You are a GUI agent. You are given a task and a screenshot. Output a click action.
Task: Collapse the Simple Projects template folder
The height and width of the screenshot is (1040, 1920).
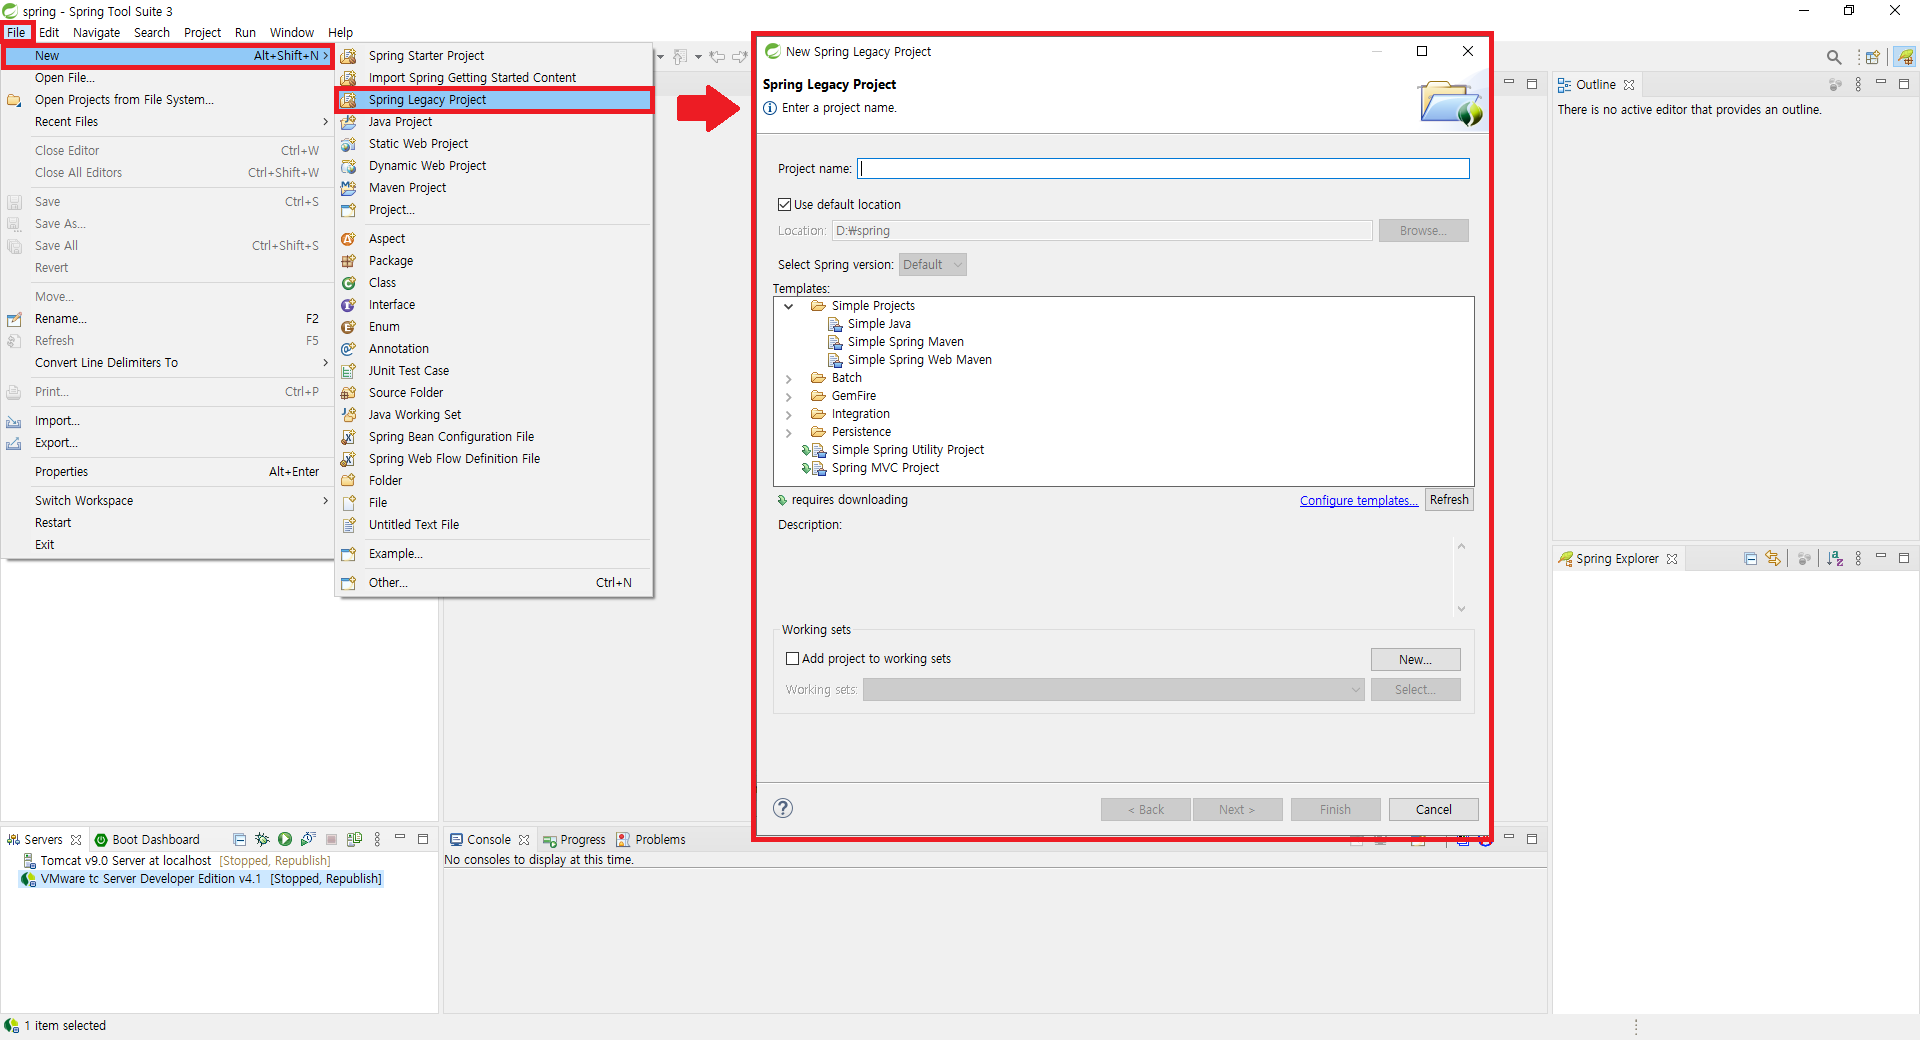click(789, 306)
